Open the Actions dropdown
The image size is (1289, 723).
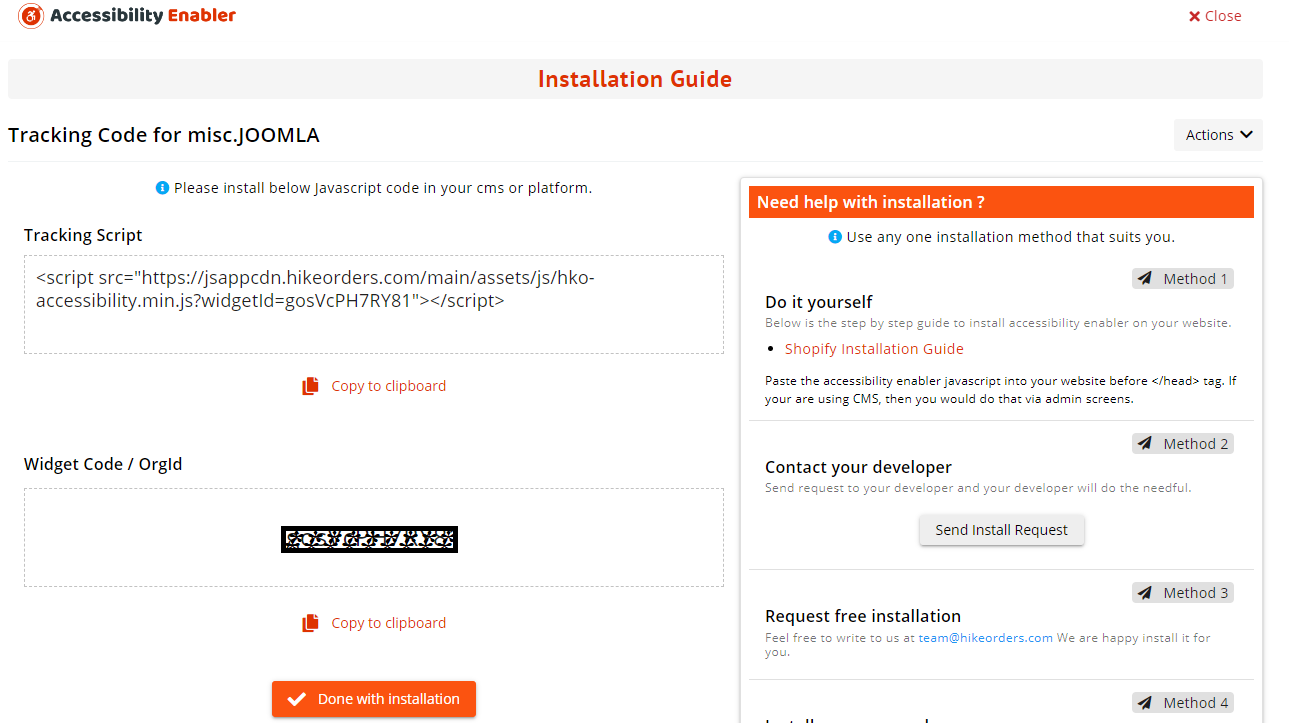pyautogui.click(x=1218, y=135)
